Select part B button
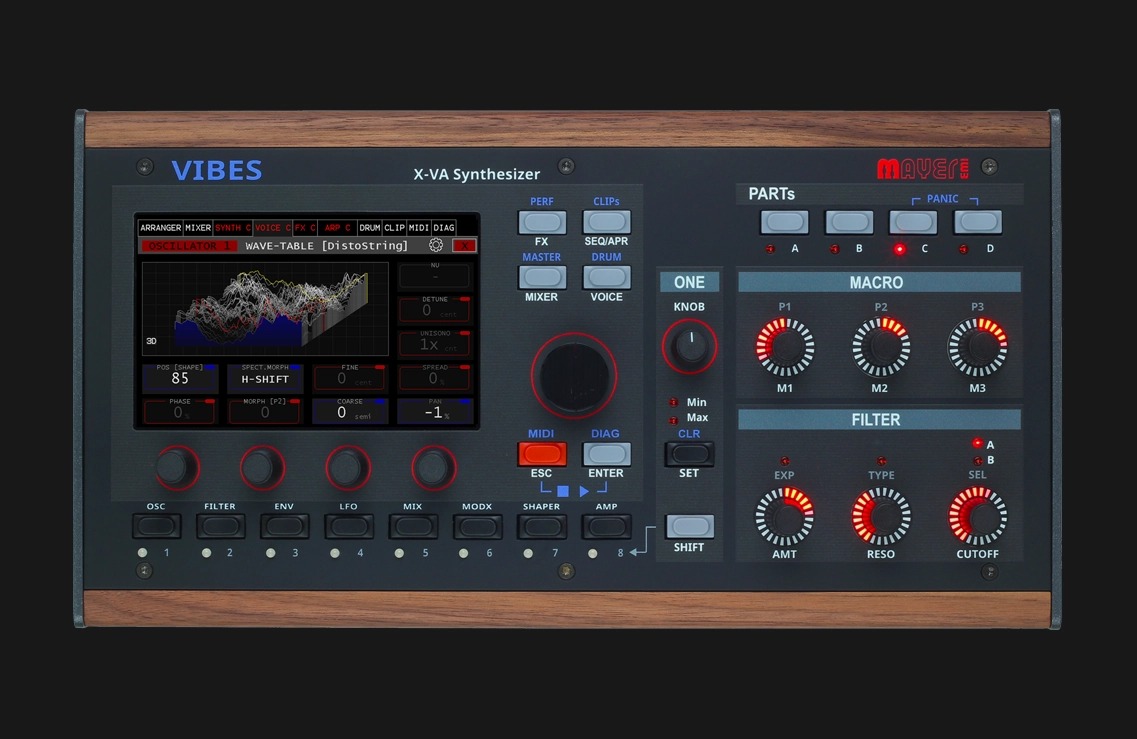 coord(848,222)
